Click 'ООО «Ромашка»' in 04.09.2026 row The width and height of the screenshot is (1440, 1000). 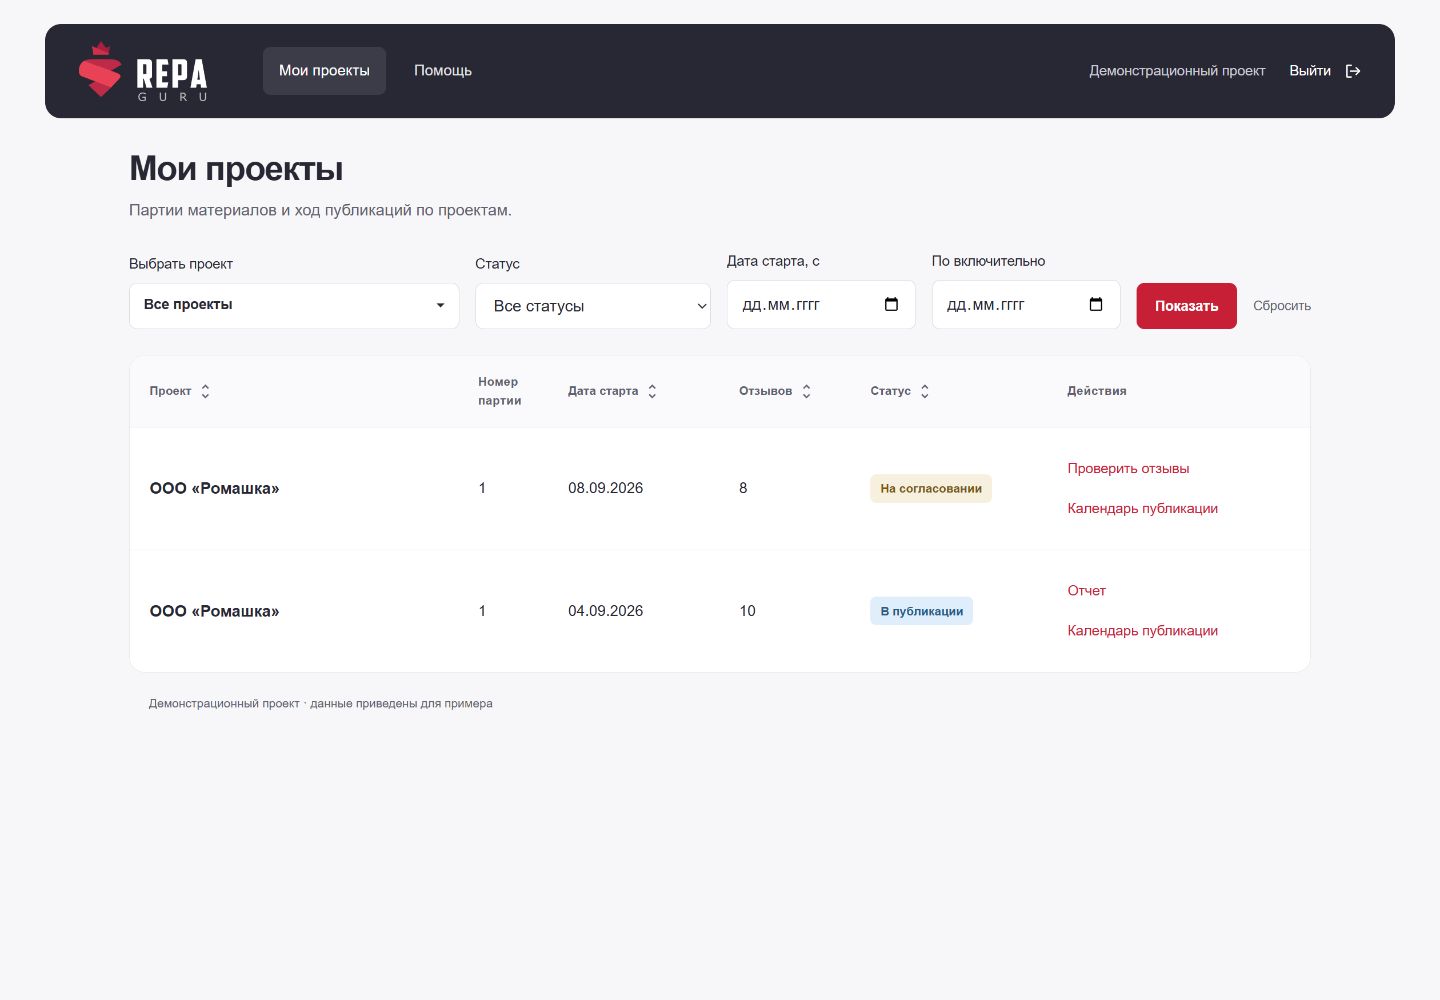(214, 611)
